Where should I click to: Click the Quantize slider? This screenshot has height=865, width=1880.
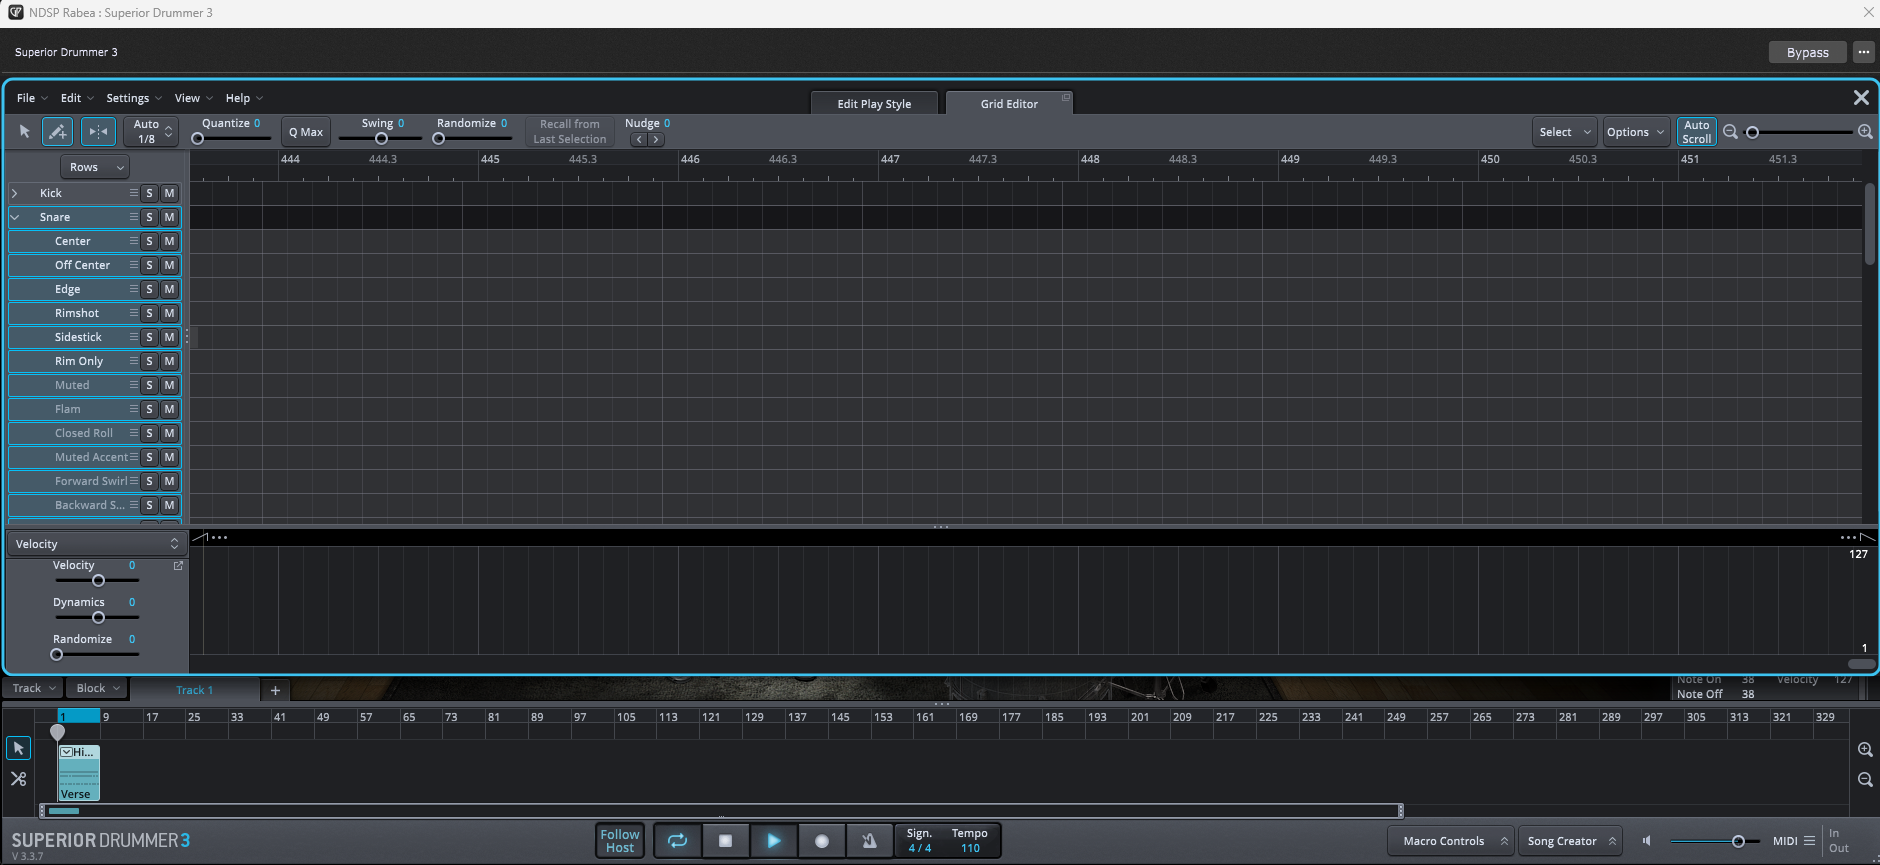232,139
